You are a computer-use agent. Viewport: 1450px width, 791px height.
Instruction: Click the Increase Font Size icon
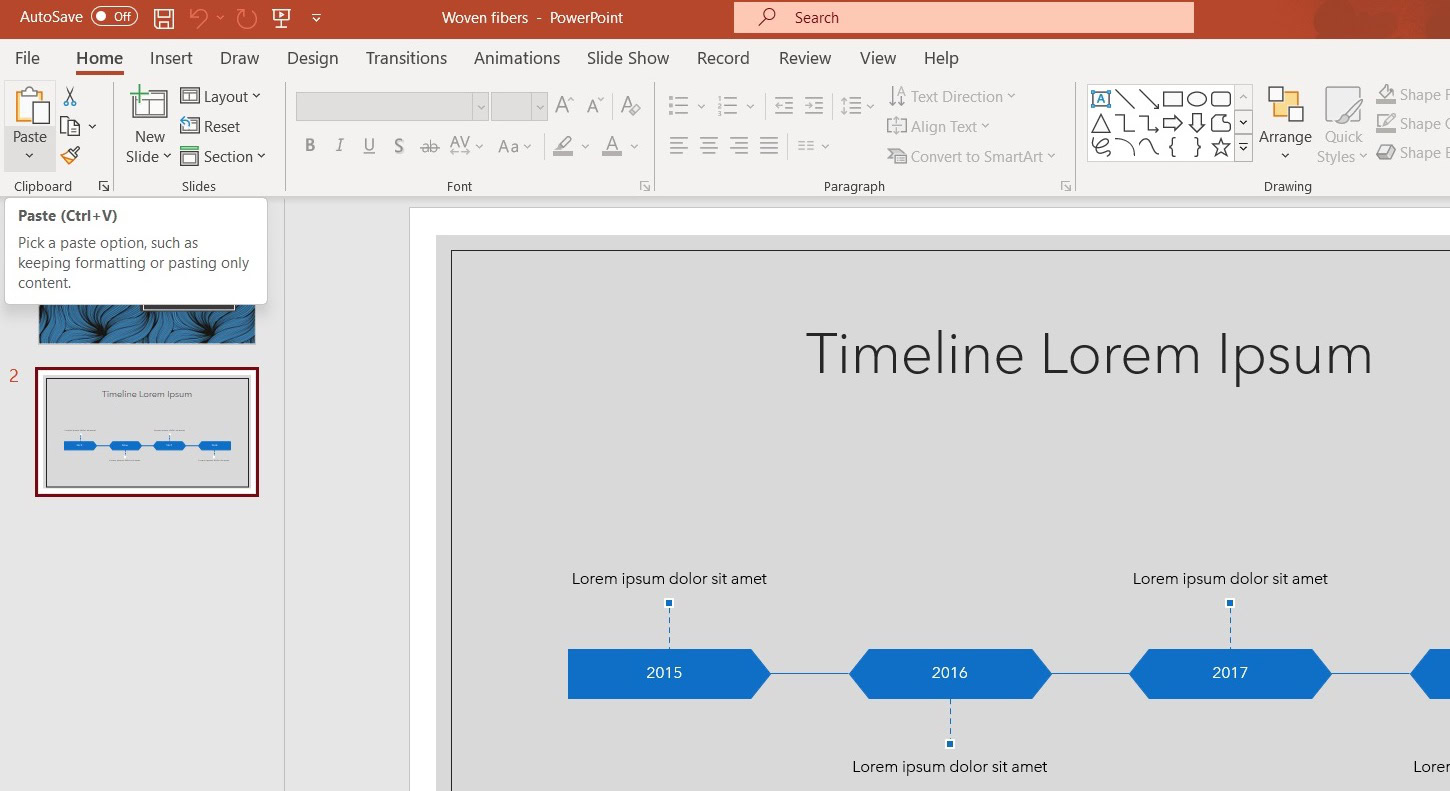[x=564, y=105]
